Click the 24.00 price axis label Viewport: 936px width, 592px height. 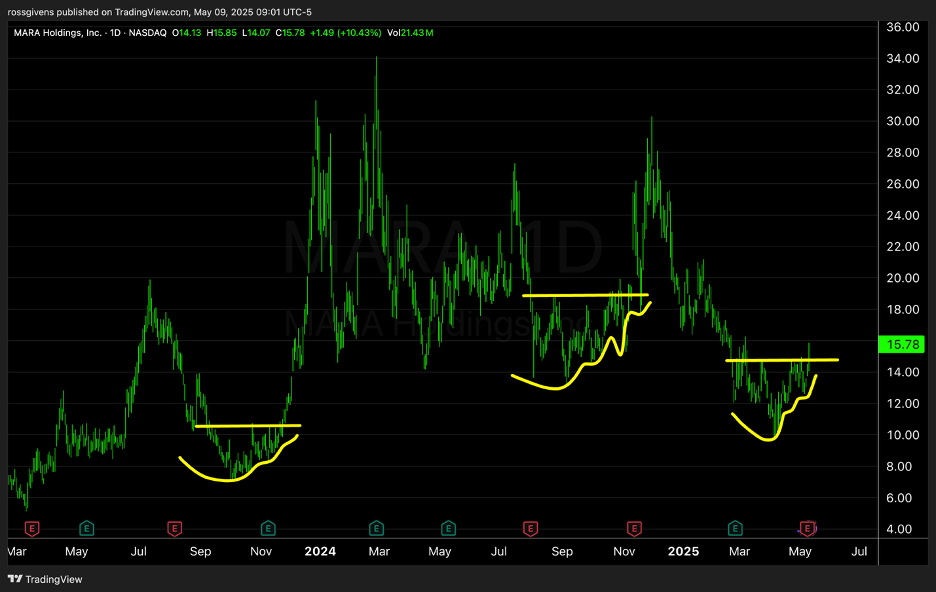click(903, 215)
